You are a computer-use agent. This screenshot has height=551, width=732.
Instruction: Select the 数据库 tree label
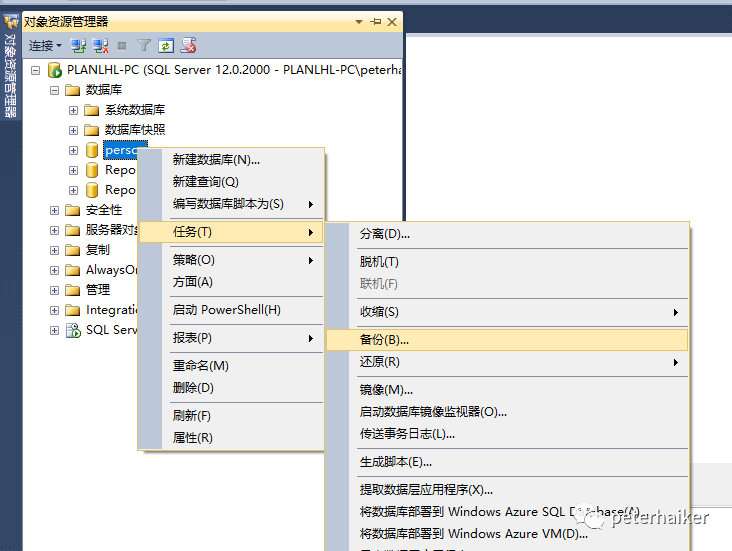pyautogui.click(x=104, y=90)
